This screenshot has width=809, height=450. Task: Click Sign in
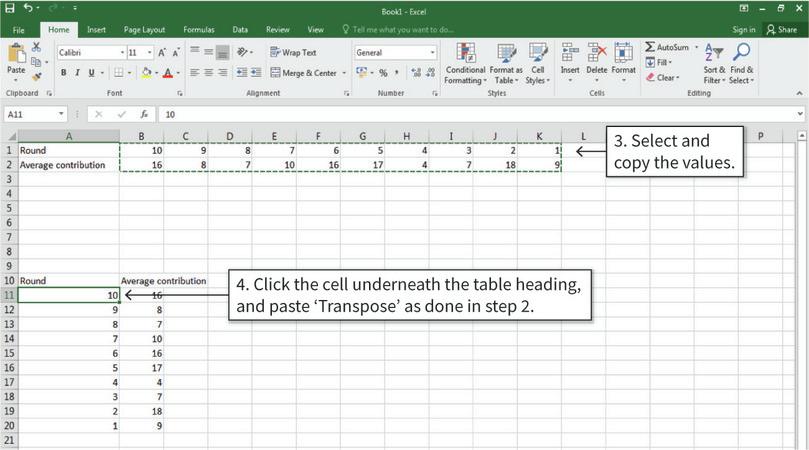tap(743, 30)
